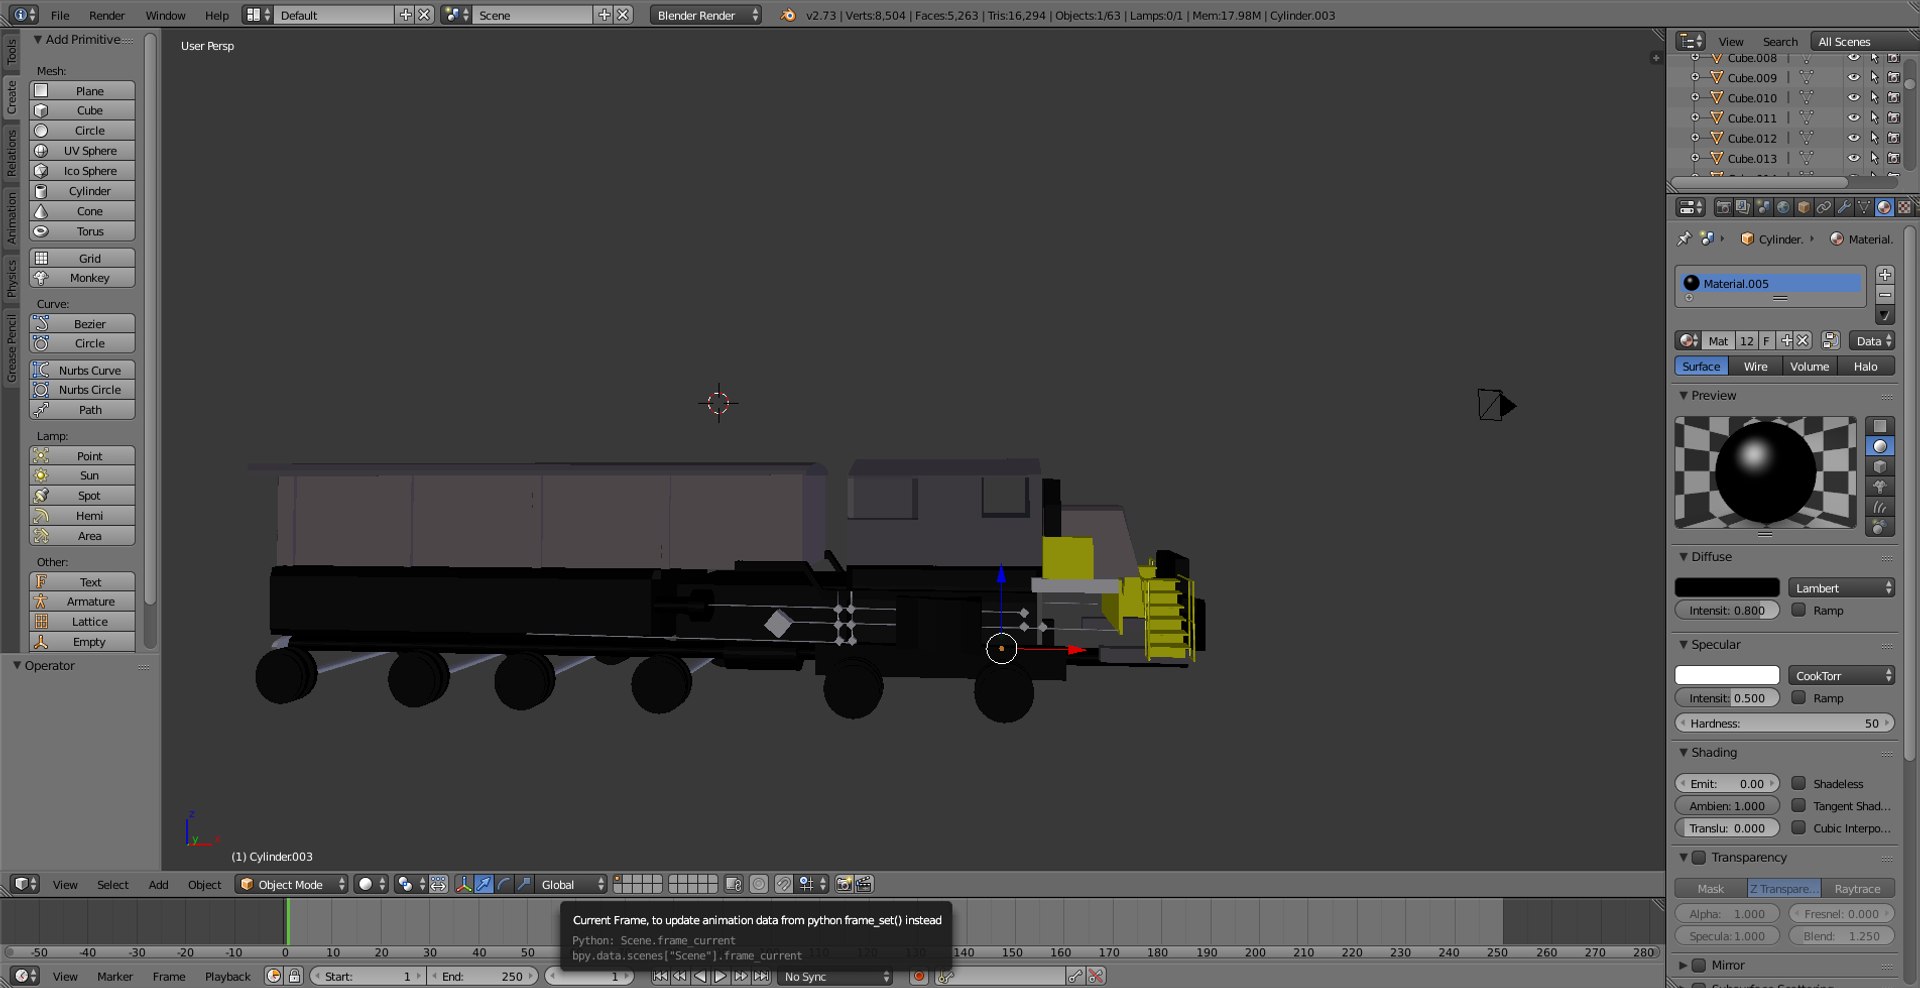Open the Lambert diffuse shader dropdown
This screenshot has height=988, width=1920.
pyautogui.click(x=1841, y=588)
